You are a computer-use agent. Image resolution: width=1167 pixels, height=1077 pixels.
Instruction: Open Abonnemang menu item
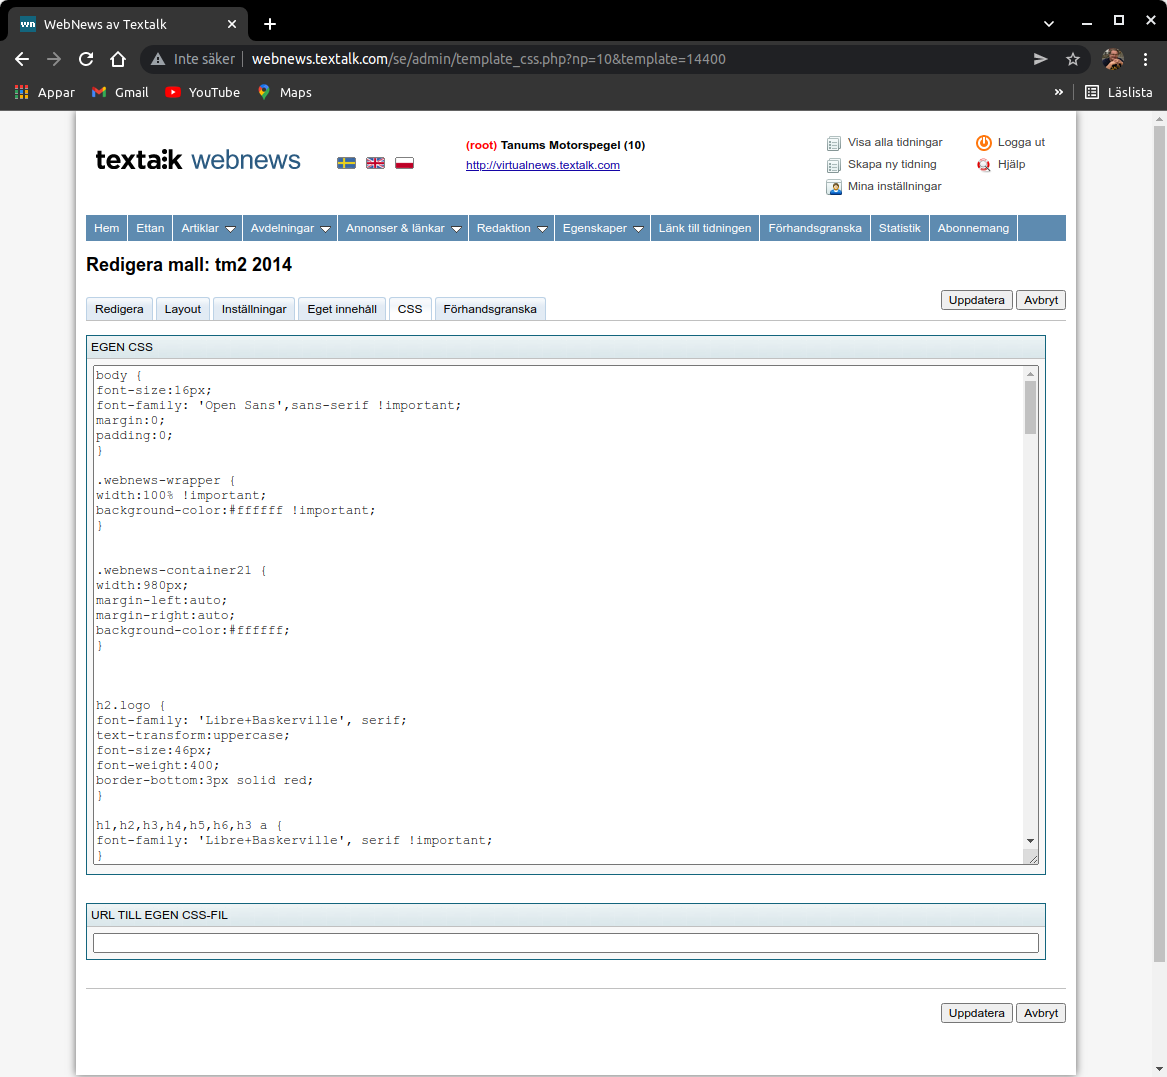tap(973, 228)
